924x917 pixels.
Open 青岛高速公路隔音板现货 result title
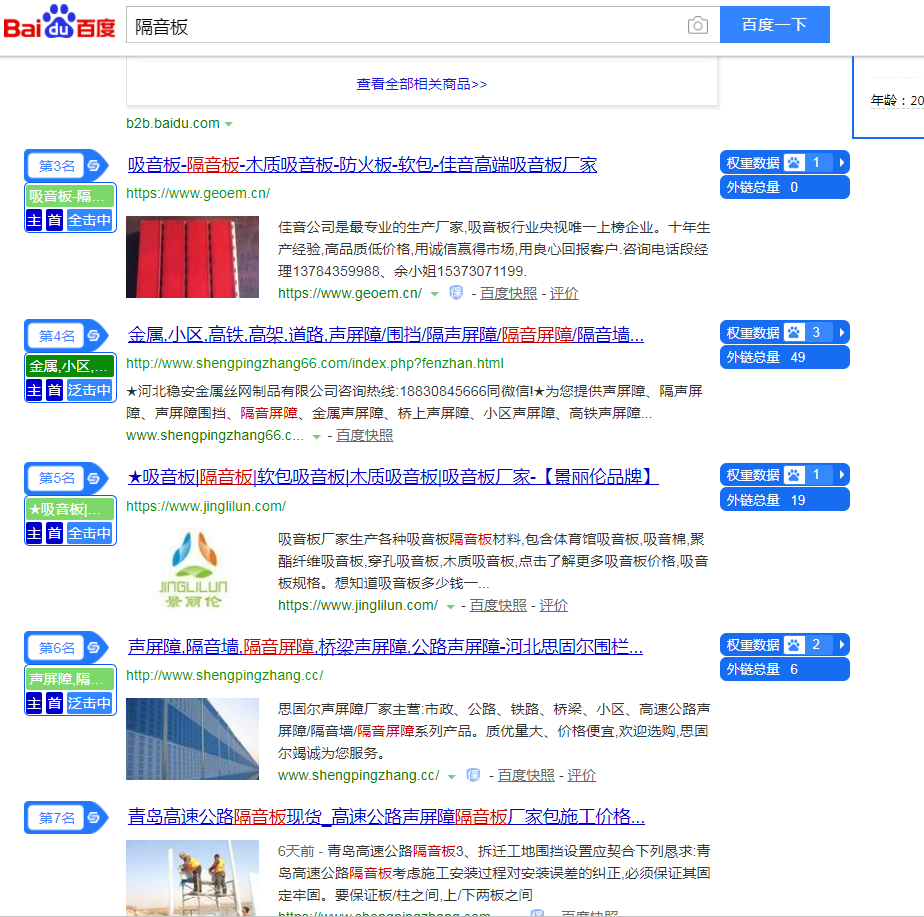click(x=386, y=816)
